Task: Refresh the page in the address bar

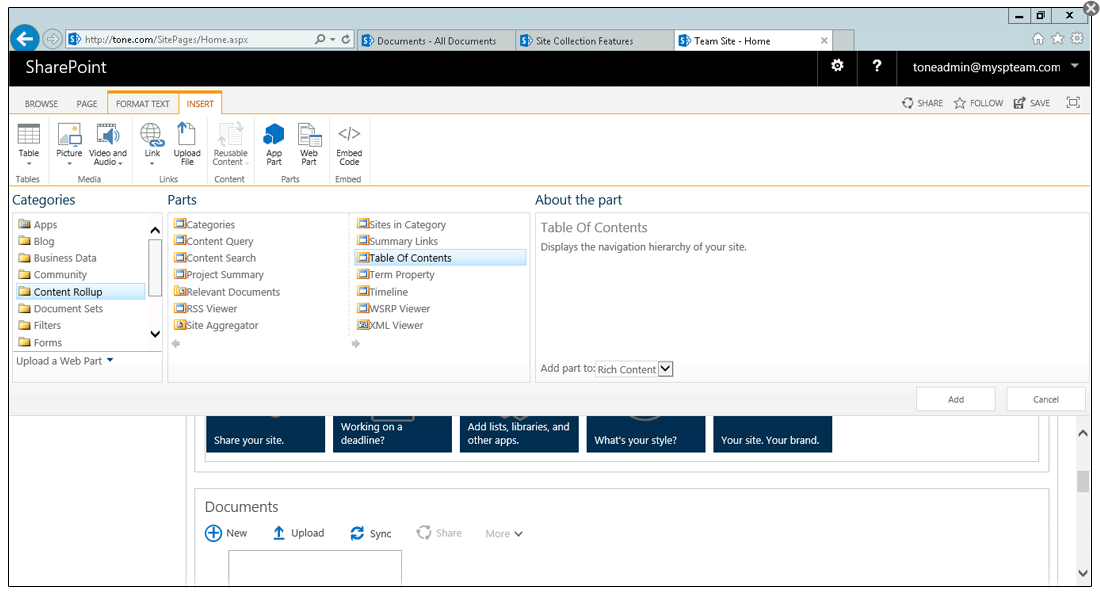Action: [346, 39]
